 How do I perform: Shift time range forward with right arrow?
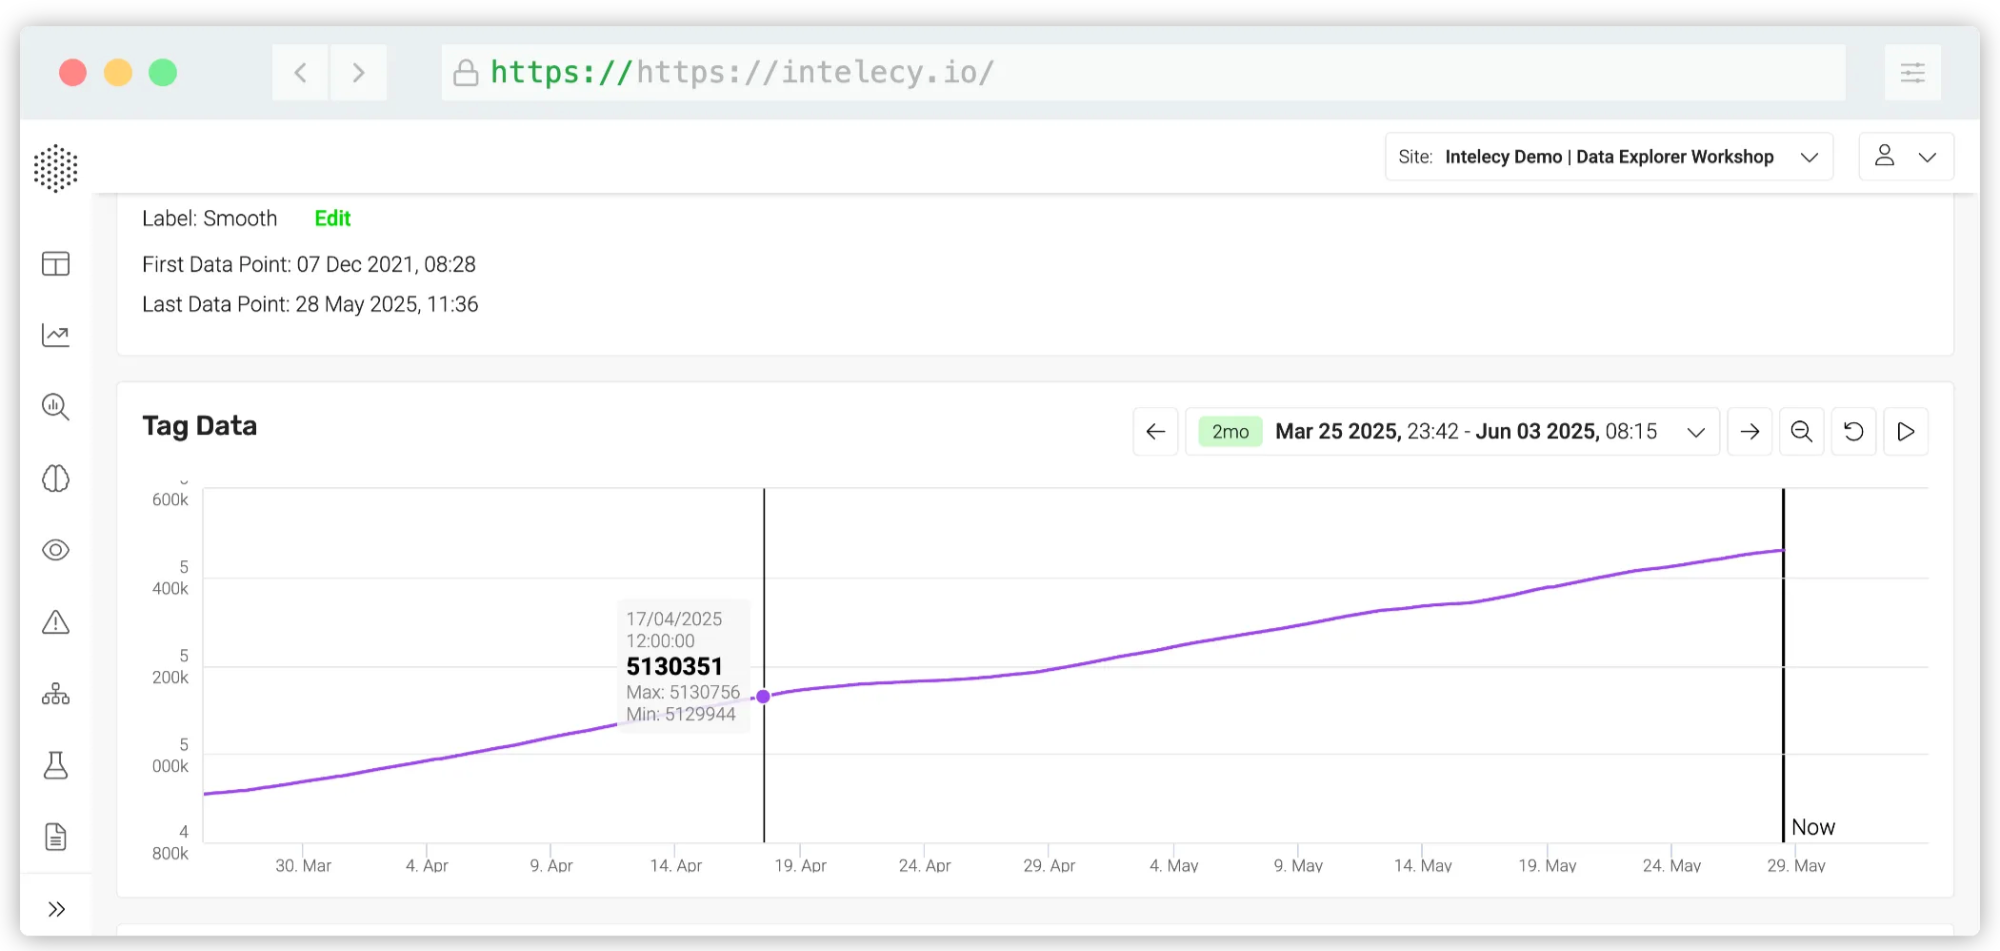[x=1749, y=432]
